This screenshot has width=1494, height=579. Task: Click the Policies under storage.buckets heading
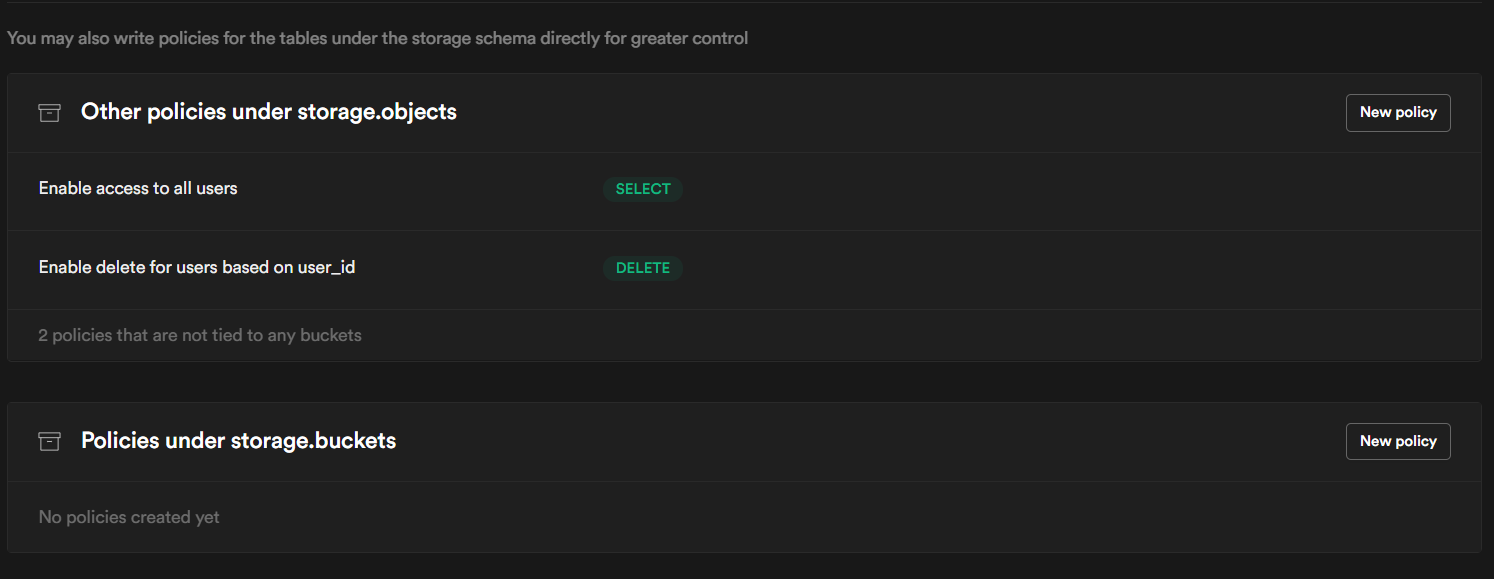click(238, 440)
